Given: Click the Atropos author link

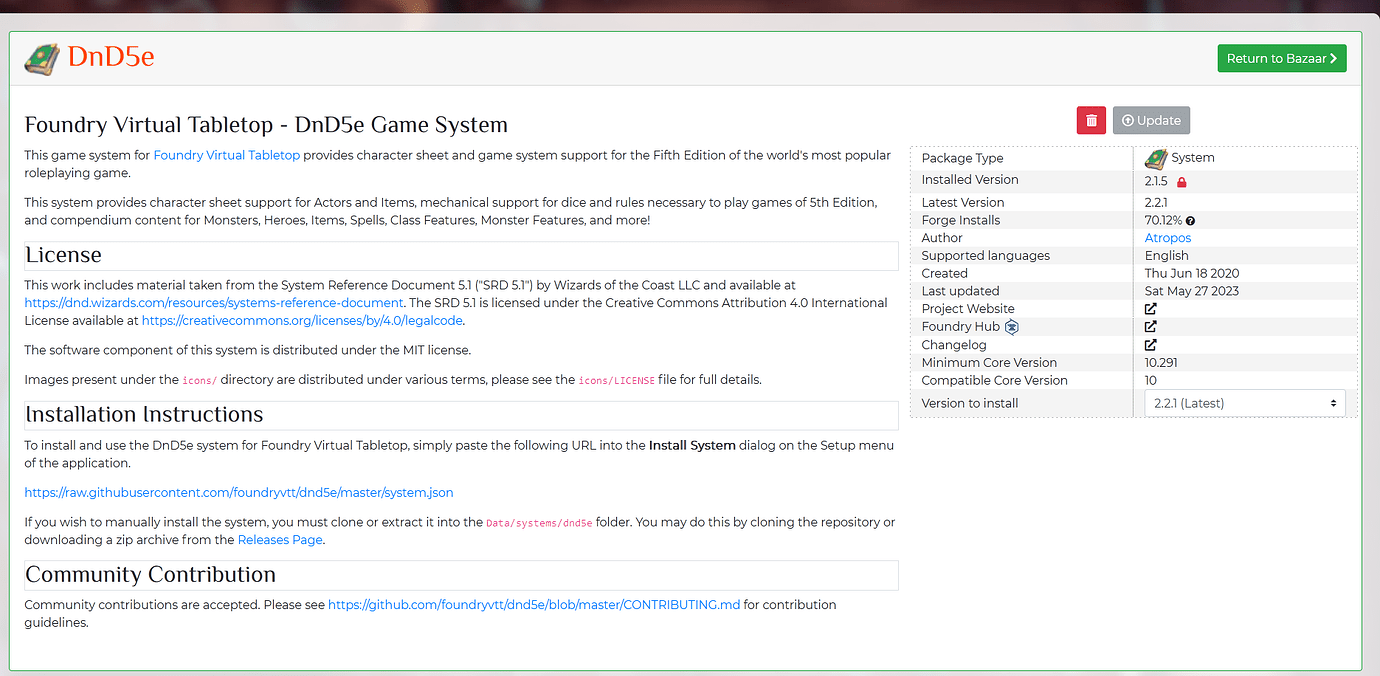Looking at the screenshot, I should click(1168, 238).
